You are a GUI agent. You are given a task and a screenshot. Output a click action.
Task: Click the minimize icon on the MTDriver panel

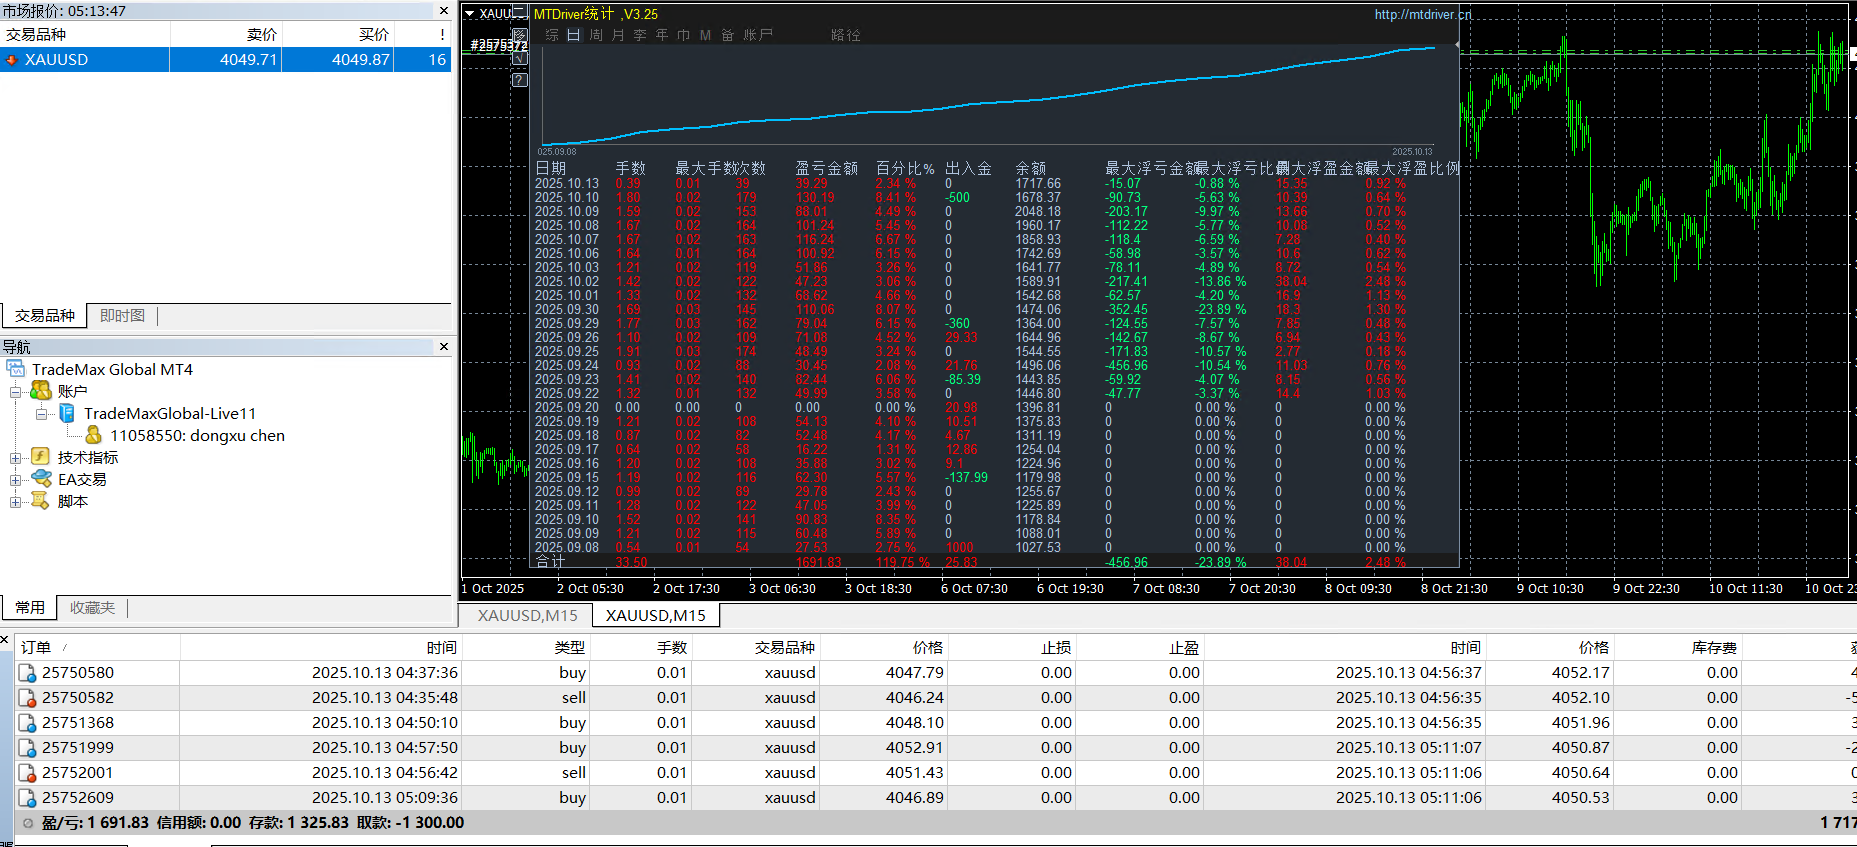tap(520, 10)
